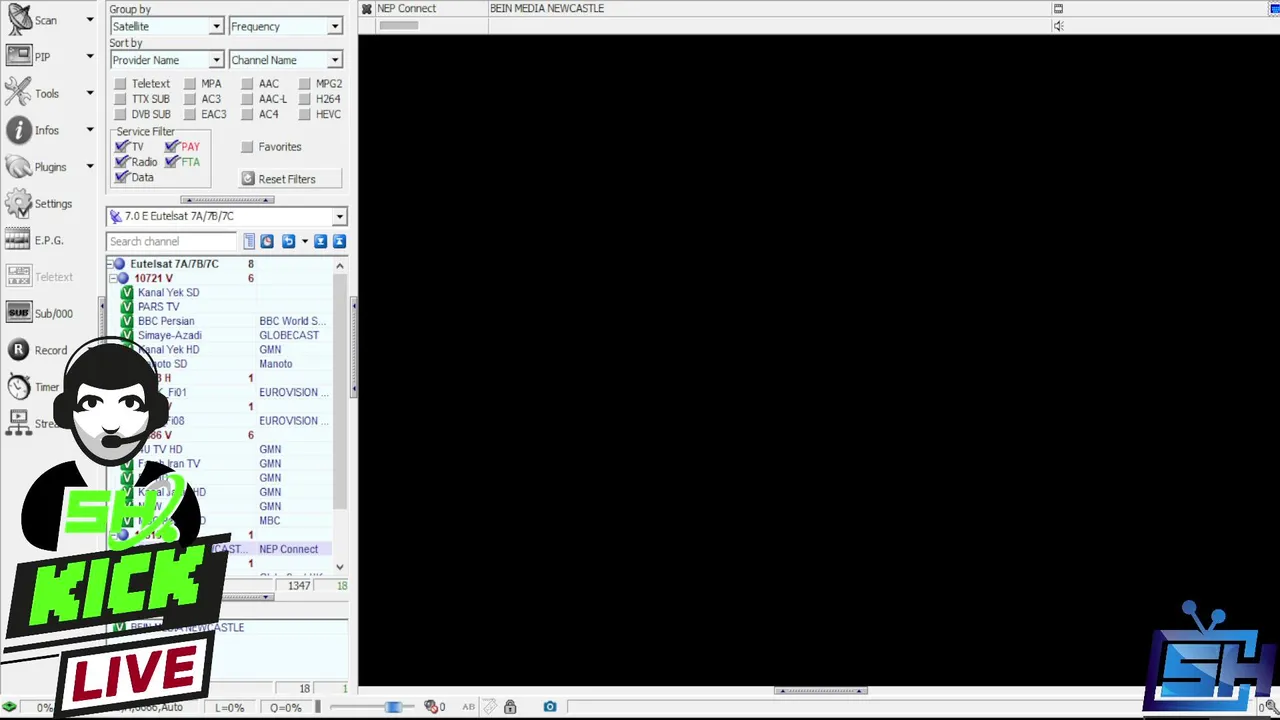Collapse the 10721 V frequency node
The image size is (1280, 720).
pos(112,279)
